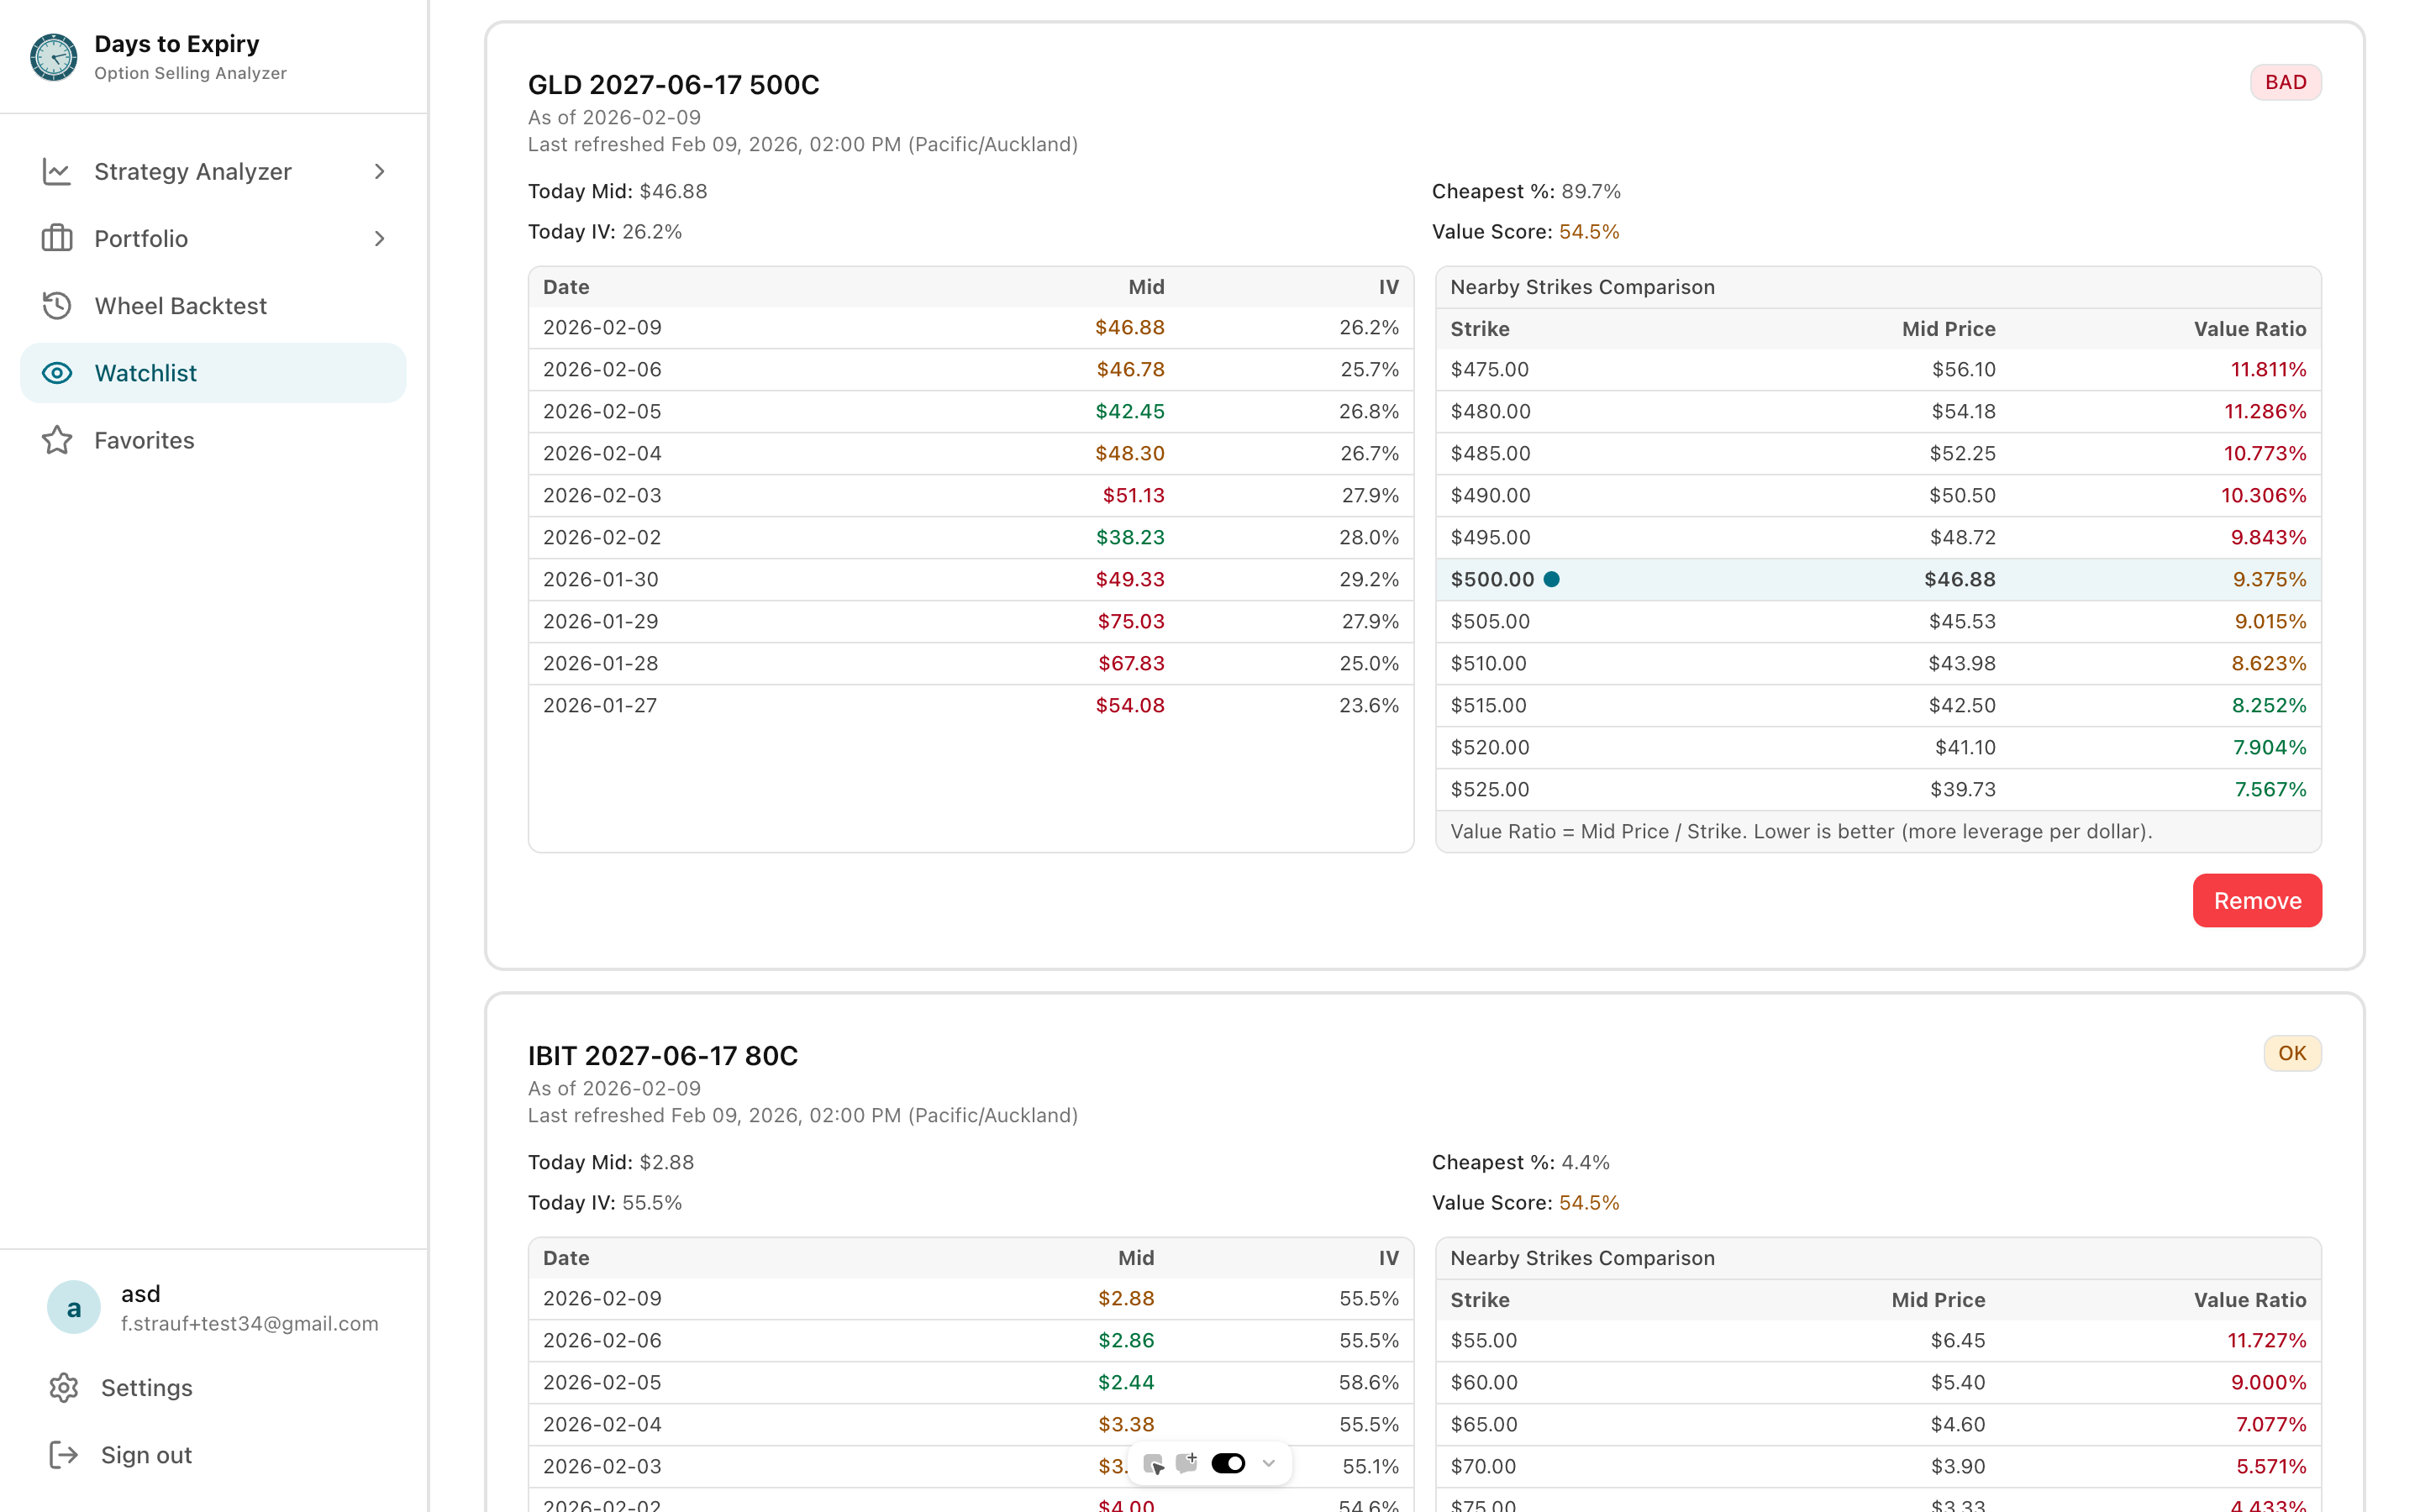Open the floating toolbar dropdown chevron
The height and width of the screenshot is (1512, 2420).
1269,1463
